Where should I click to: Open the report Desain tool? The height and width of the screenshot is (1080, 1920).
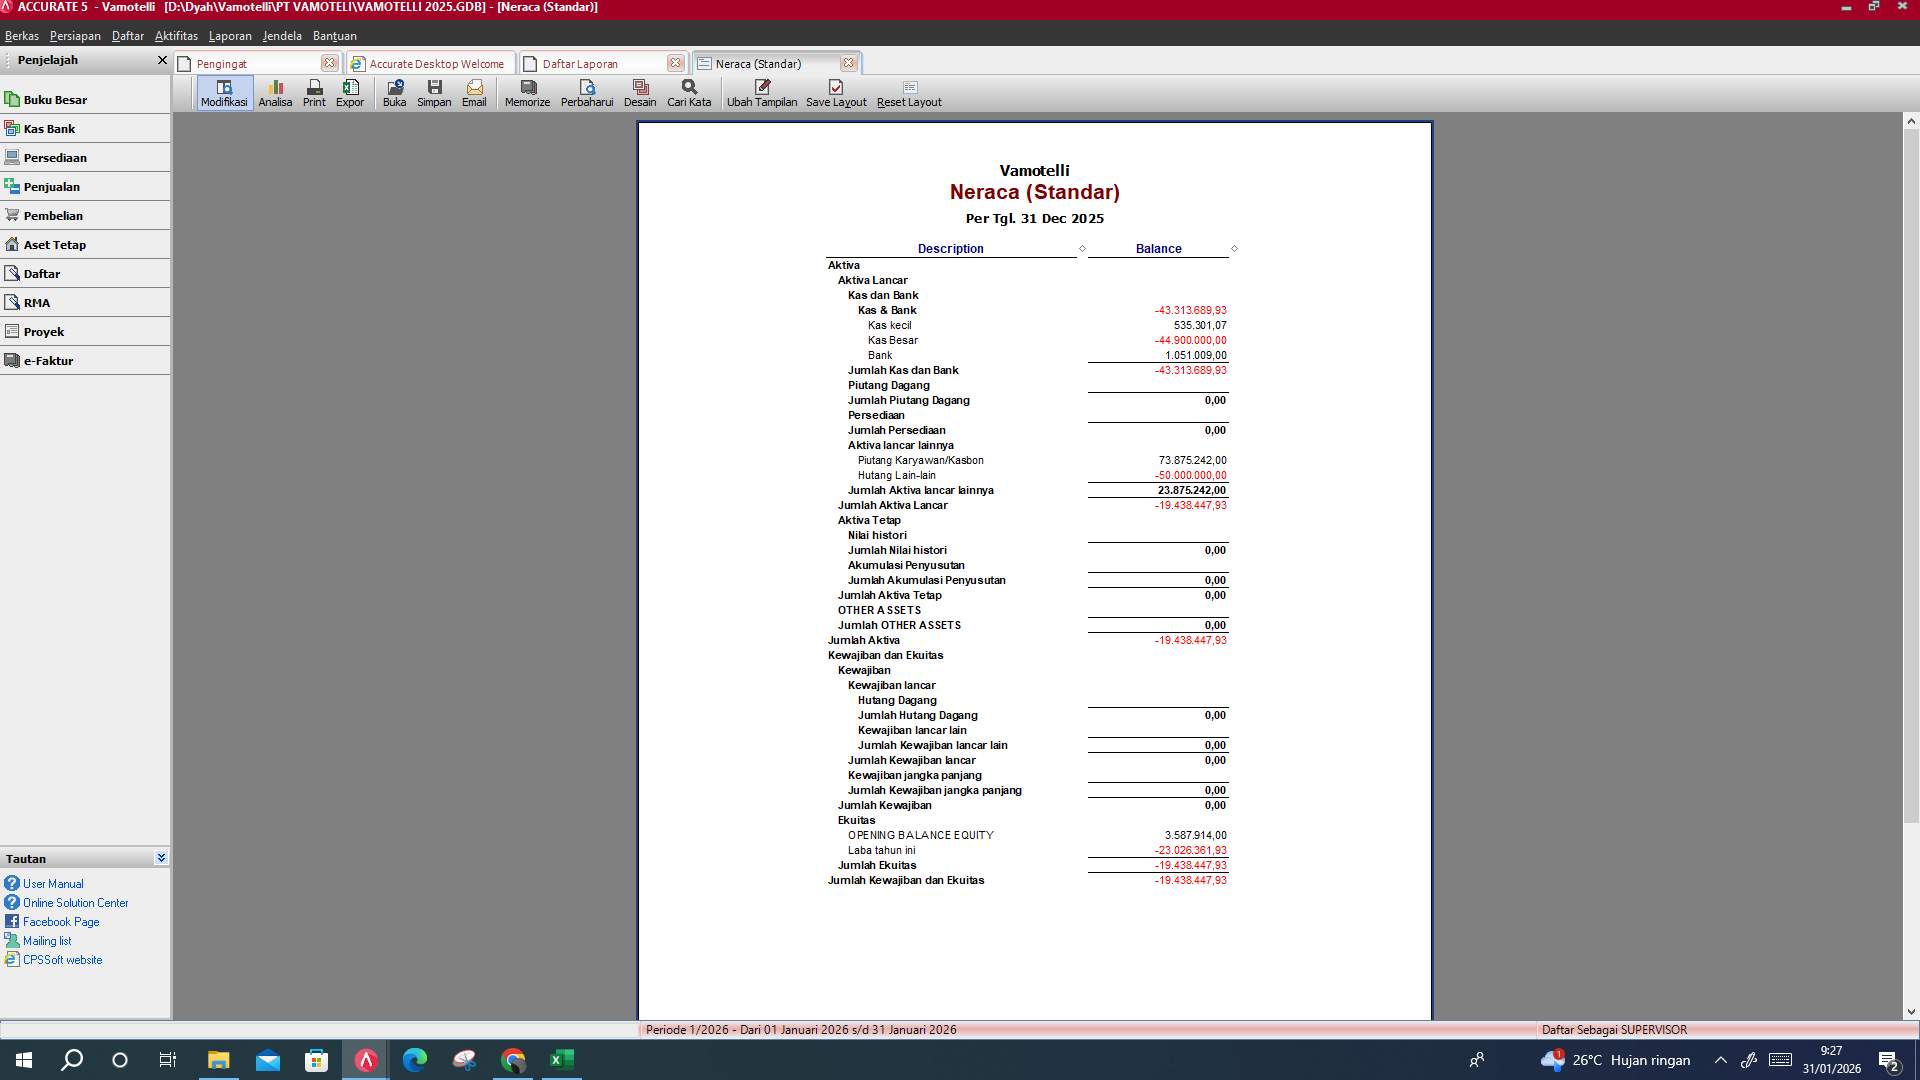[640, 93]
